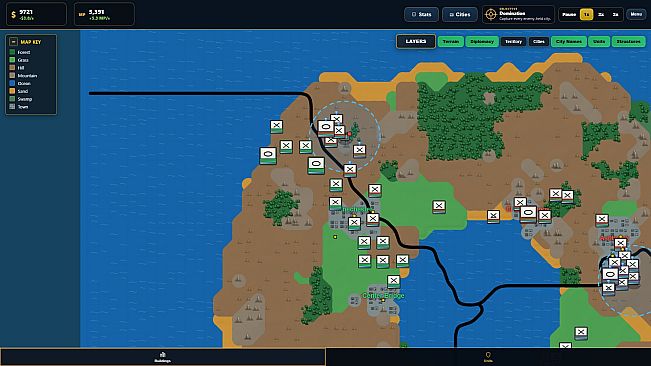Screen dimensions: 651x366
Task: Toggle the City Names layer
Action: click(x=568, y=41)
